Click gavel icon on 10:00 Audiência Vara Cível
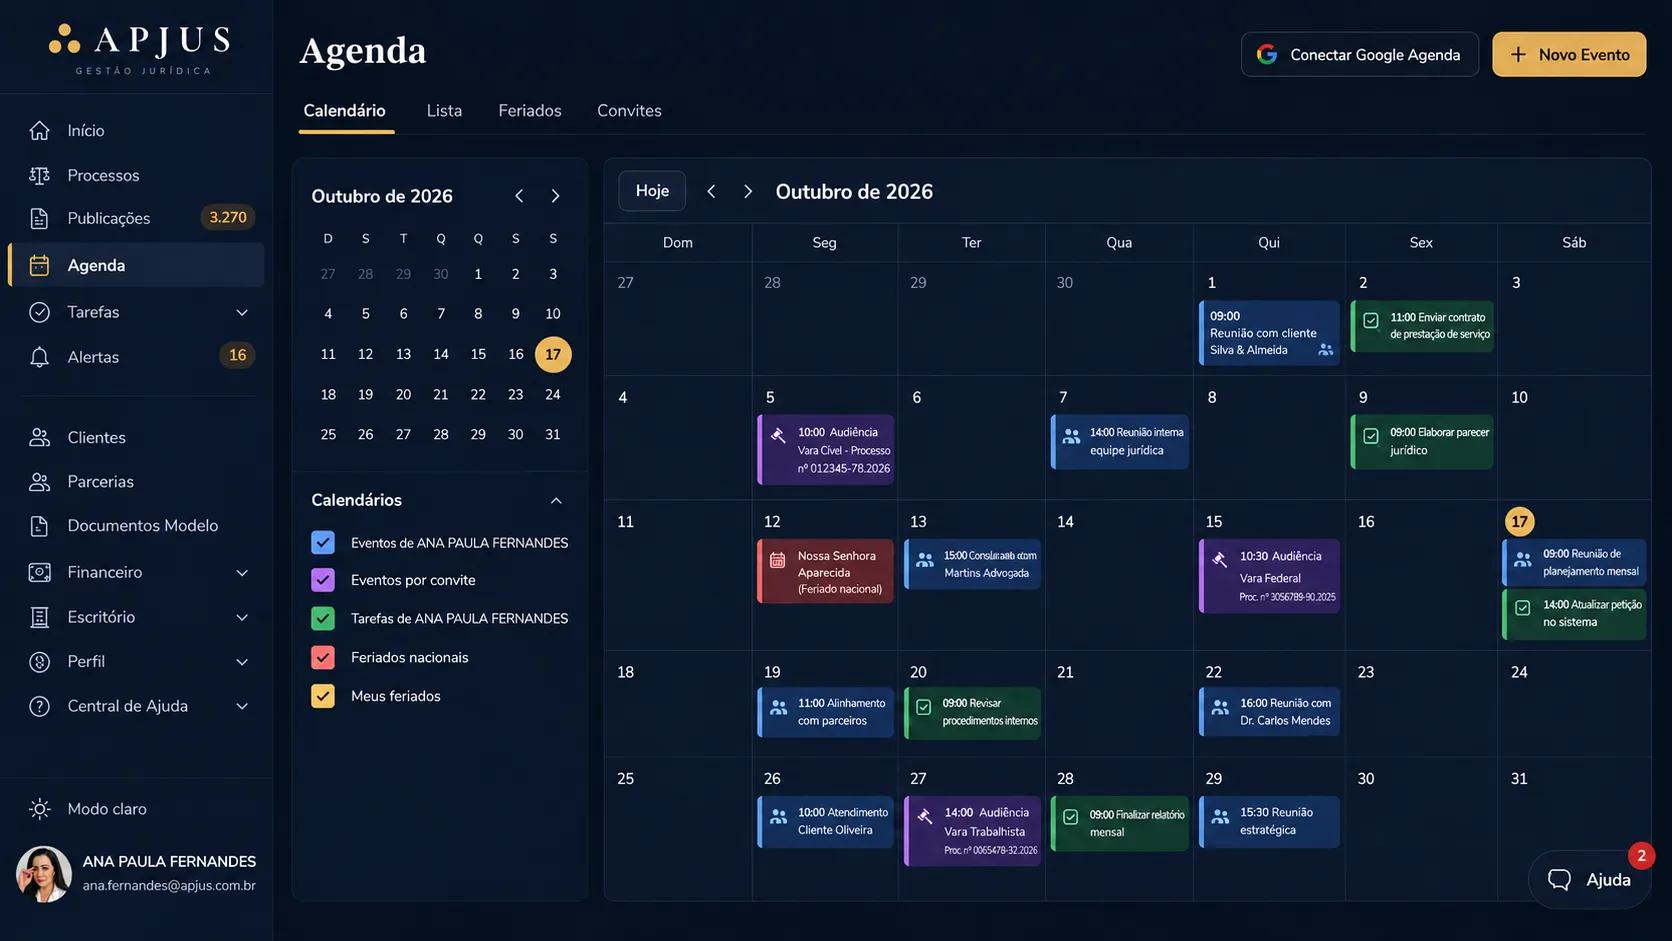The width and height of the screenshot is (1672, 941). pos(778,435)
